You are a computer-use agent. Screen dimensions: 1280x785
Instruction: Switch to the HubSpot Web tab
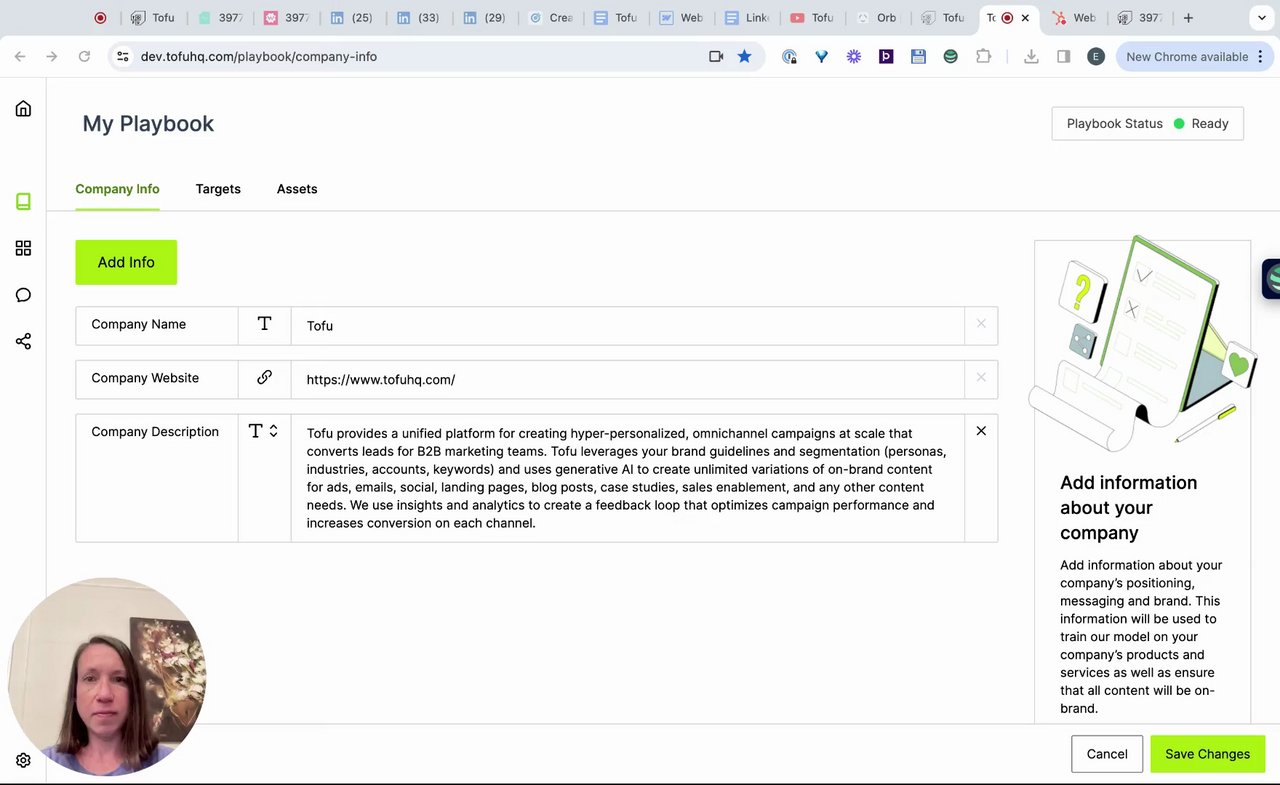tap(1074, 18)
